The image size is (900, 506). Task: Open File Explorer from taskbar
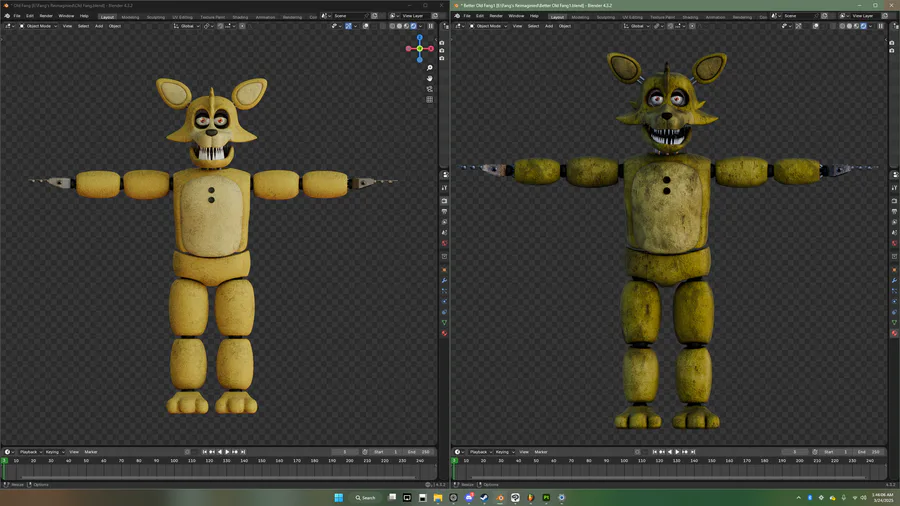pyautogui.click(x=438, y=497)
